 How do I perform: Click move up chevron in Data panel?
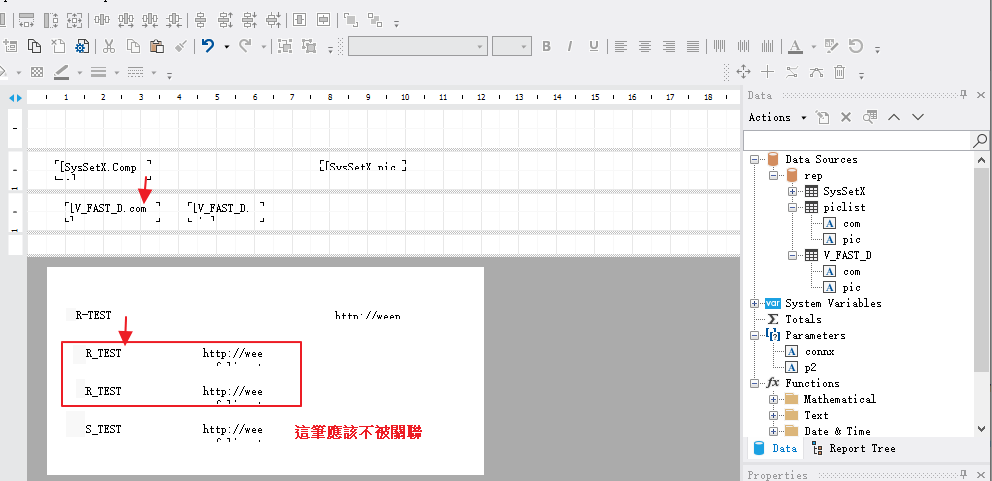894,117
